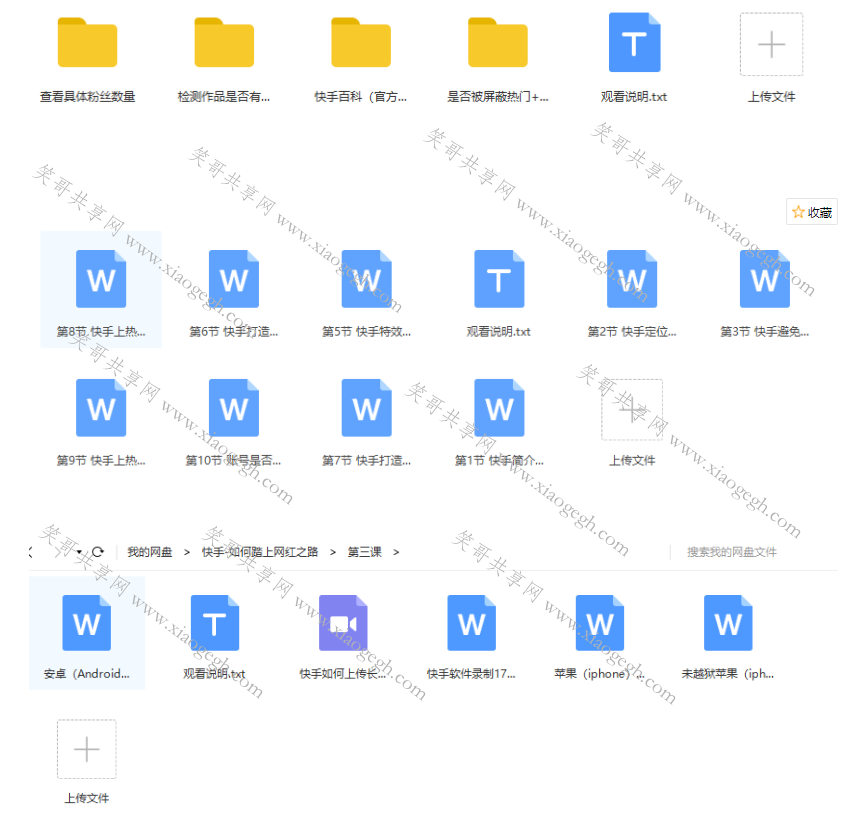Open the bottom 观看说明.txt file icon
The image size is (845, 823).
click(215, 623)
